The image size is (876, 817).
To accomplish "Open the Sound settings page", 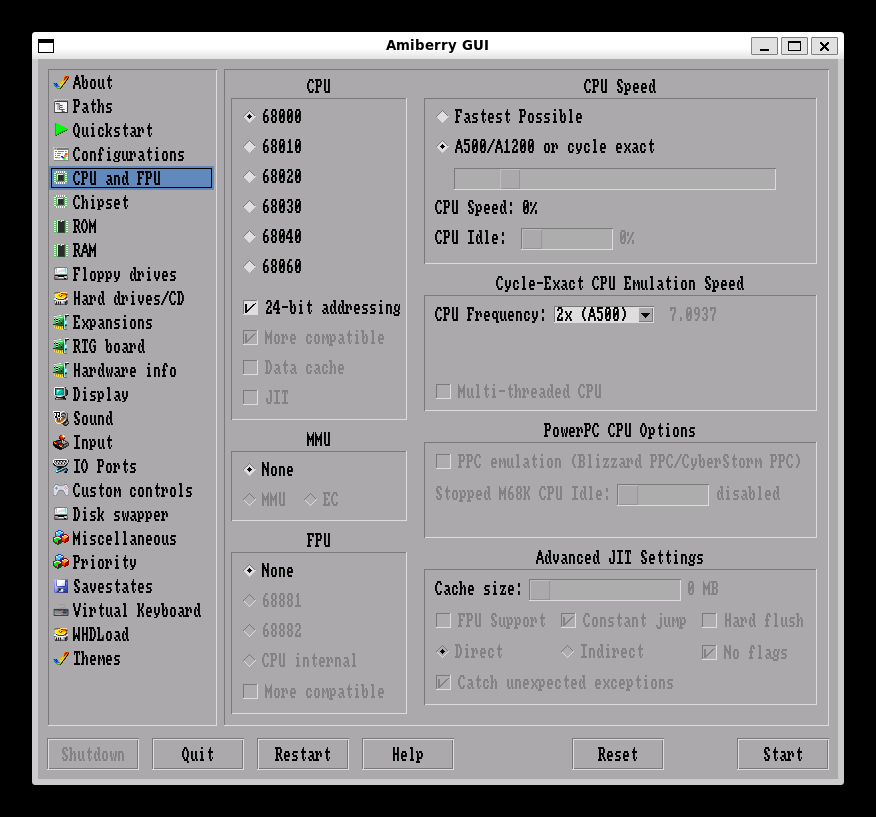I will (93, 419).
